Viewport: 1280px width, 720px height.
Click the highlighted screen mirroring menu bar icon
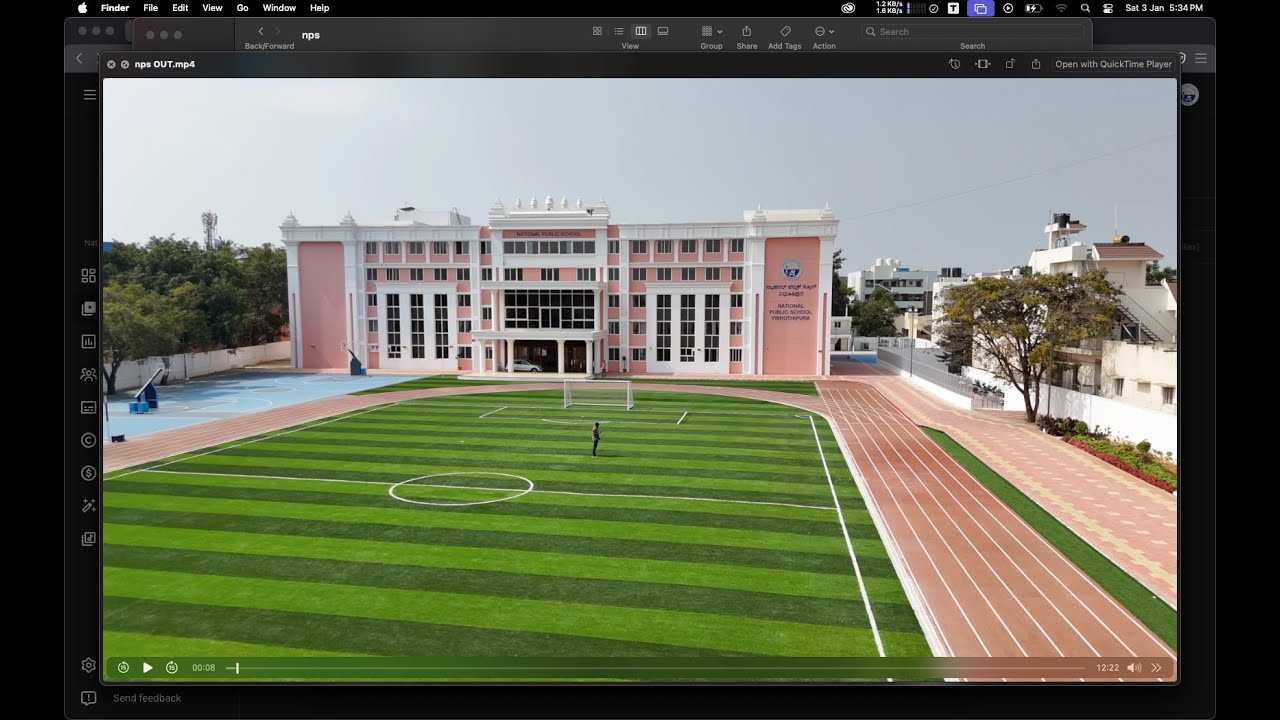980,7
